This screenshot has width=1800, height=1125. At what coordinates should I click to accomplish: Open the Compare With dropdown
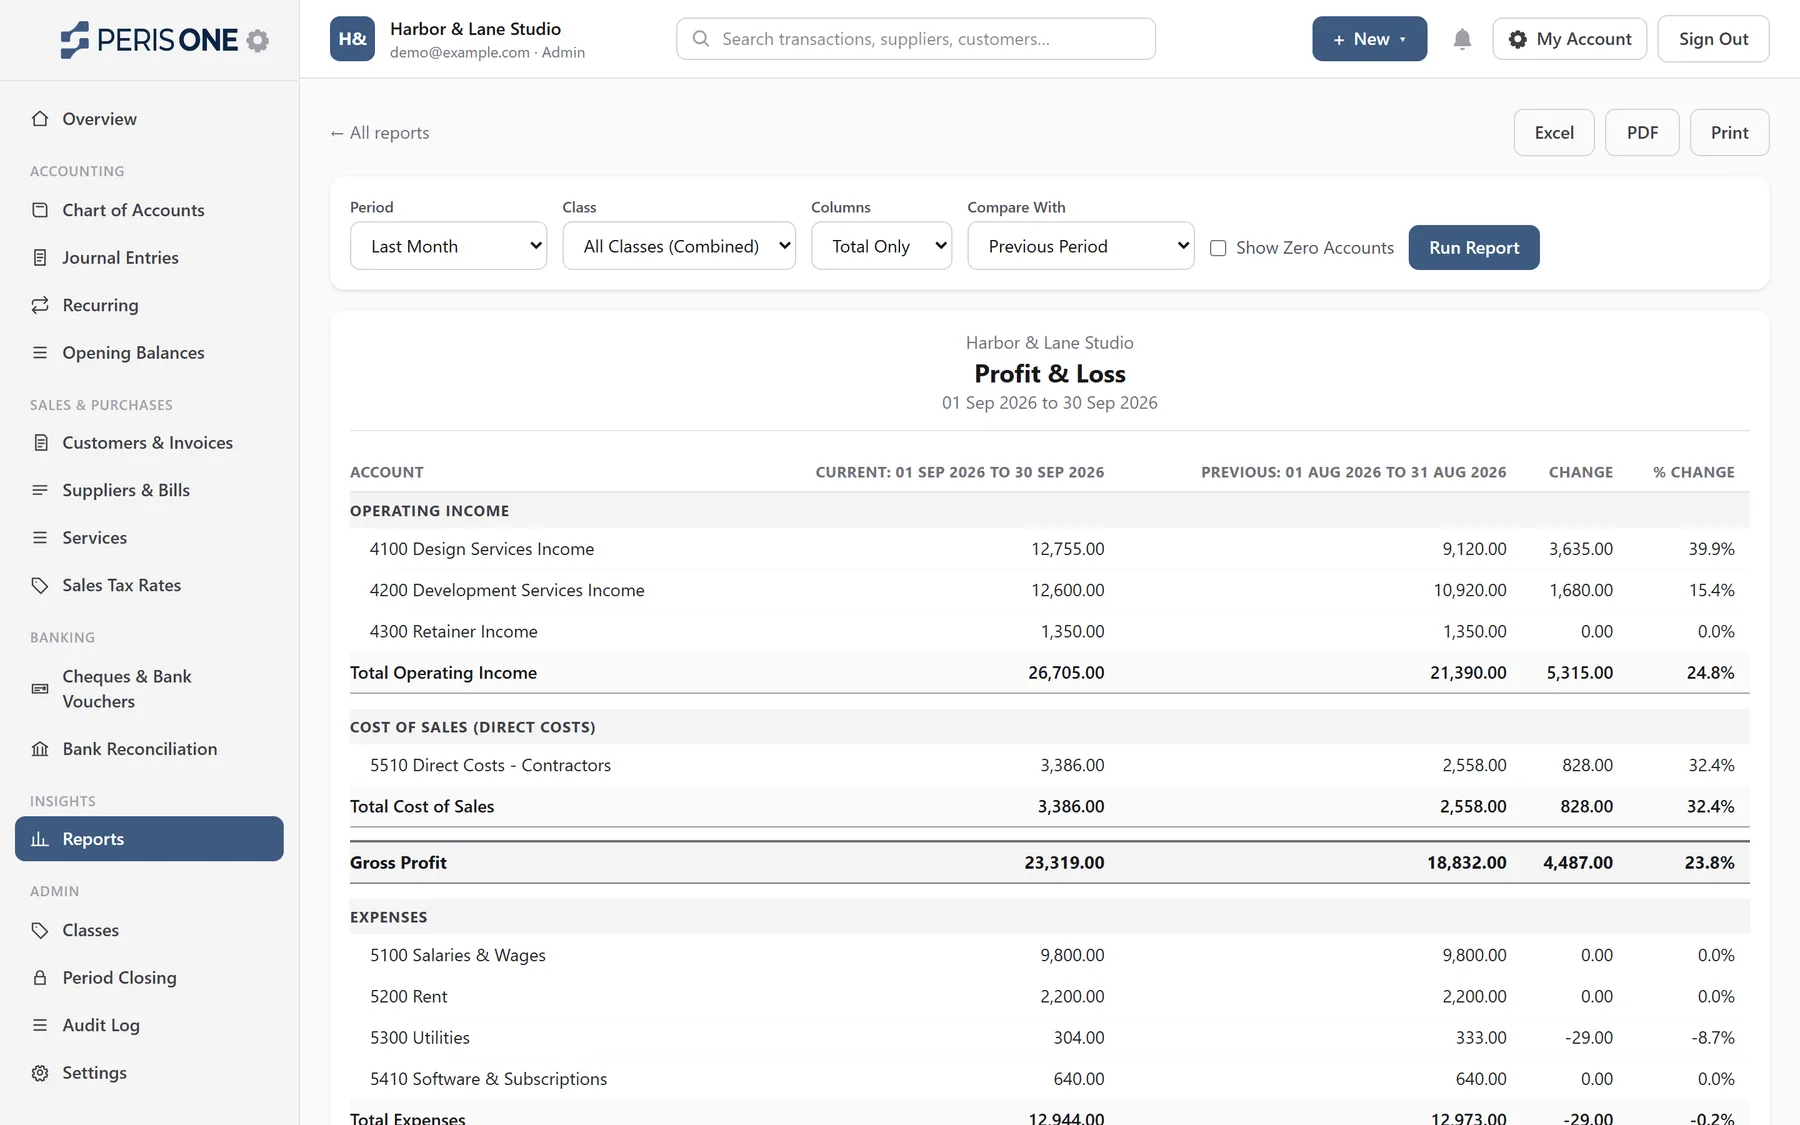[1081, 246]
